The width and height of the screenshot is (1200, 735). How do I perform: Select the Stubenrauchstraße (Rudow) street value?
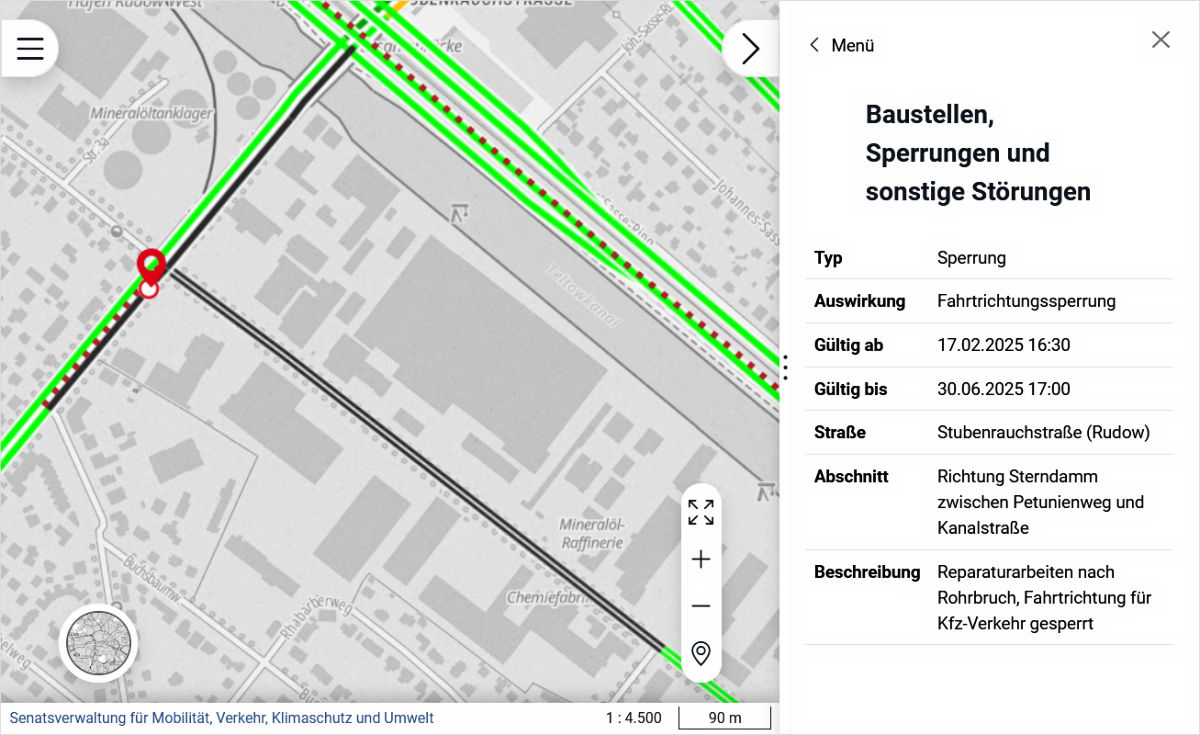point(1043,433)
